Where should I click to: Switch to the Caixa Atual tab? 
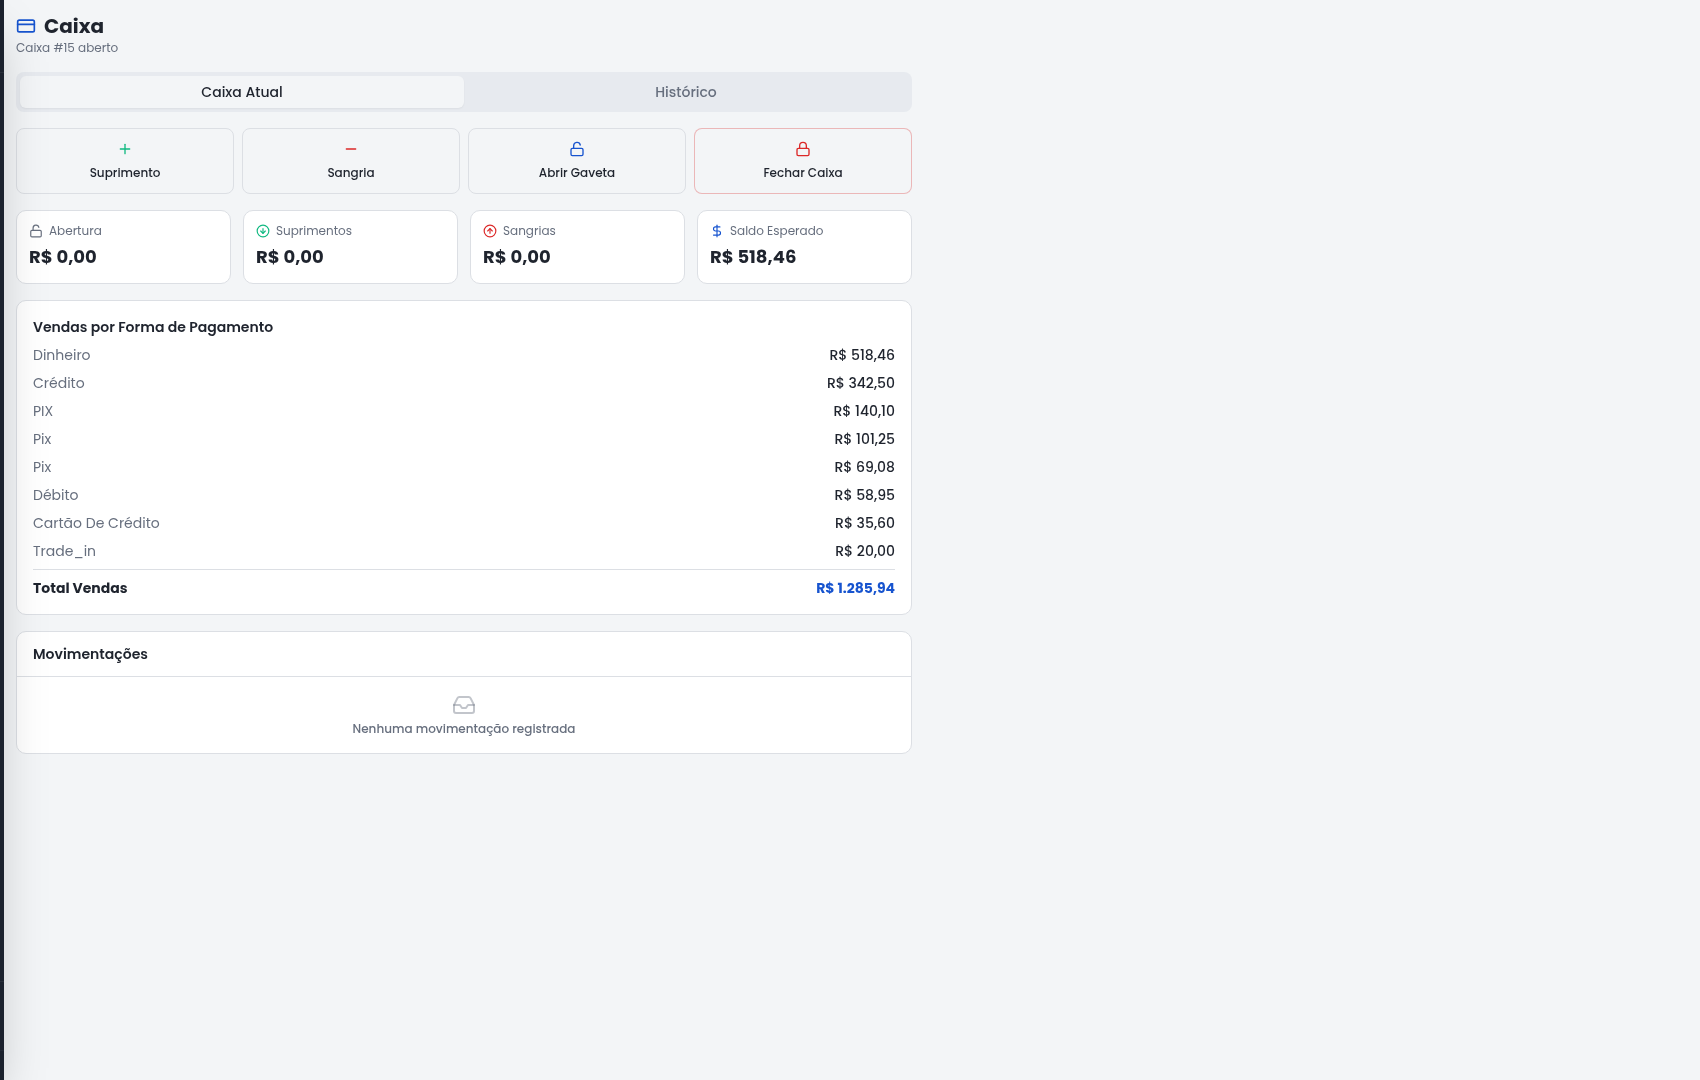click(242, 92)
